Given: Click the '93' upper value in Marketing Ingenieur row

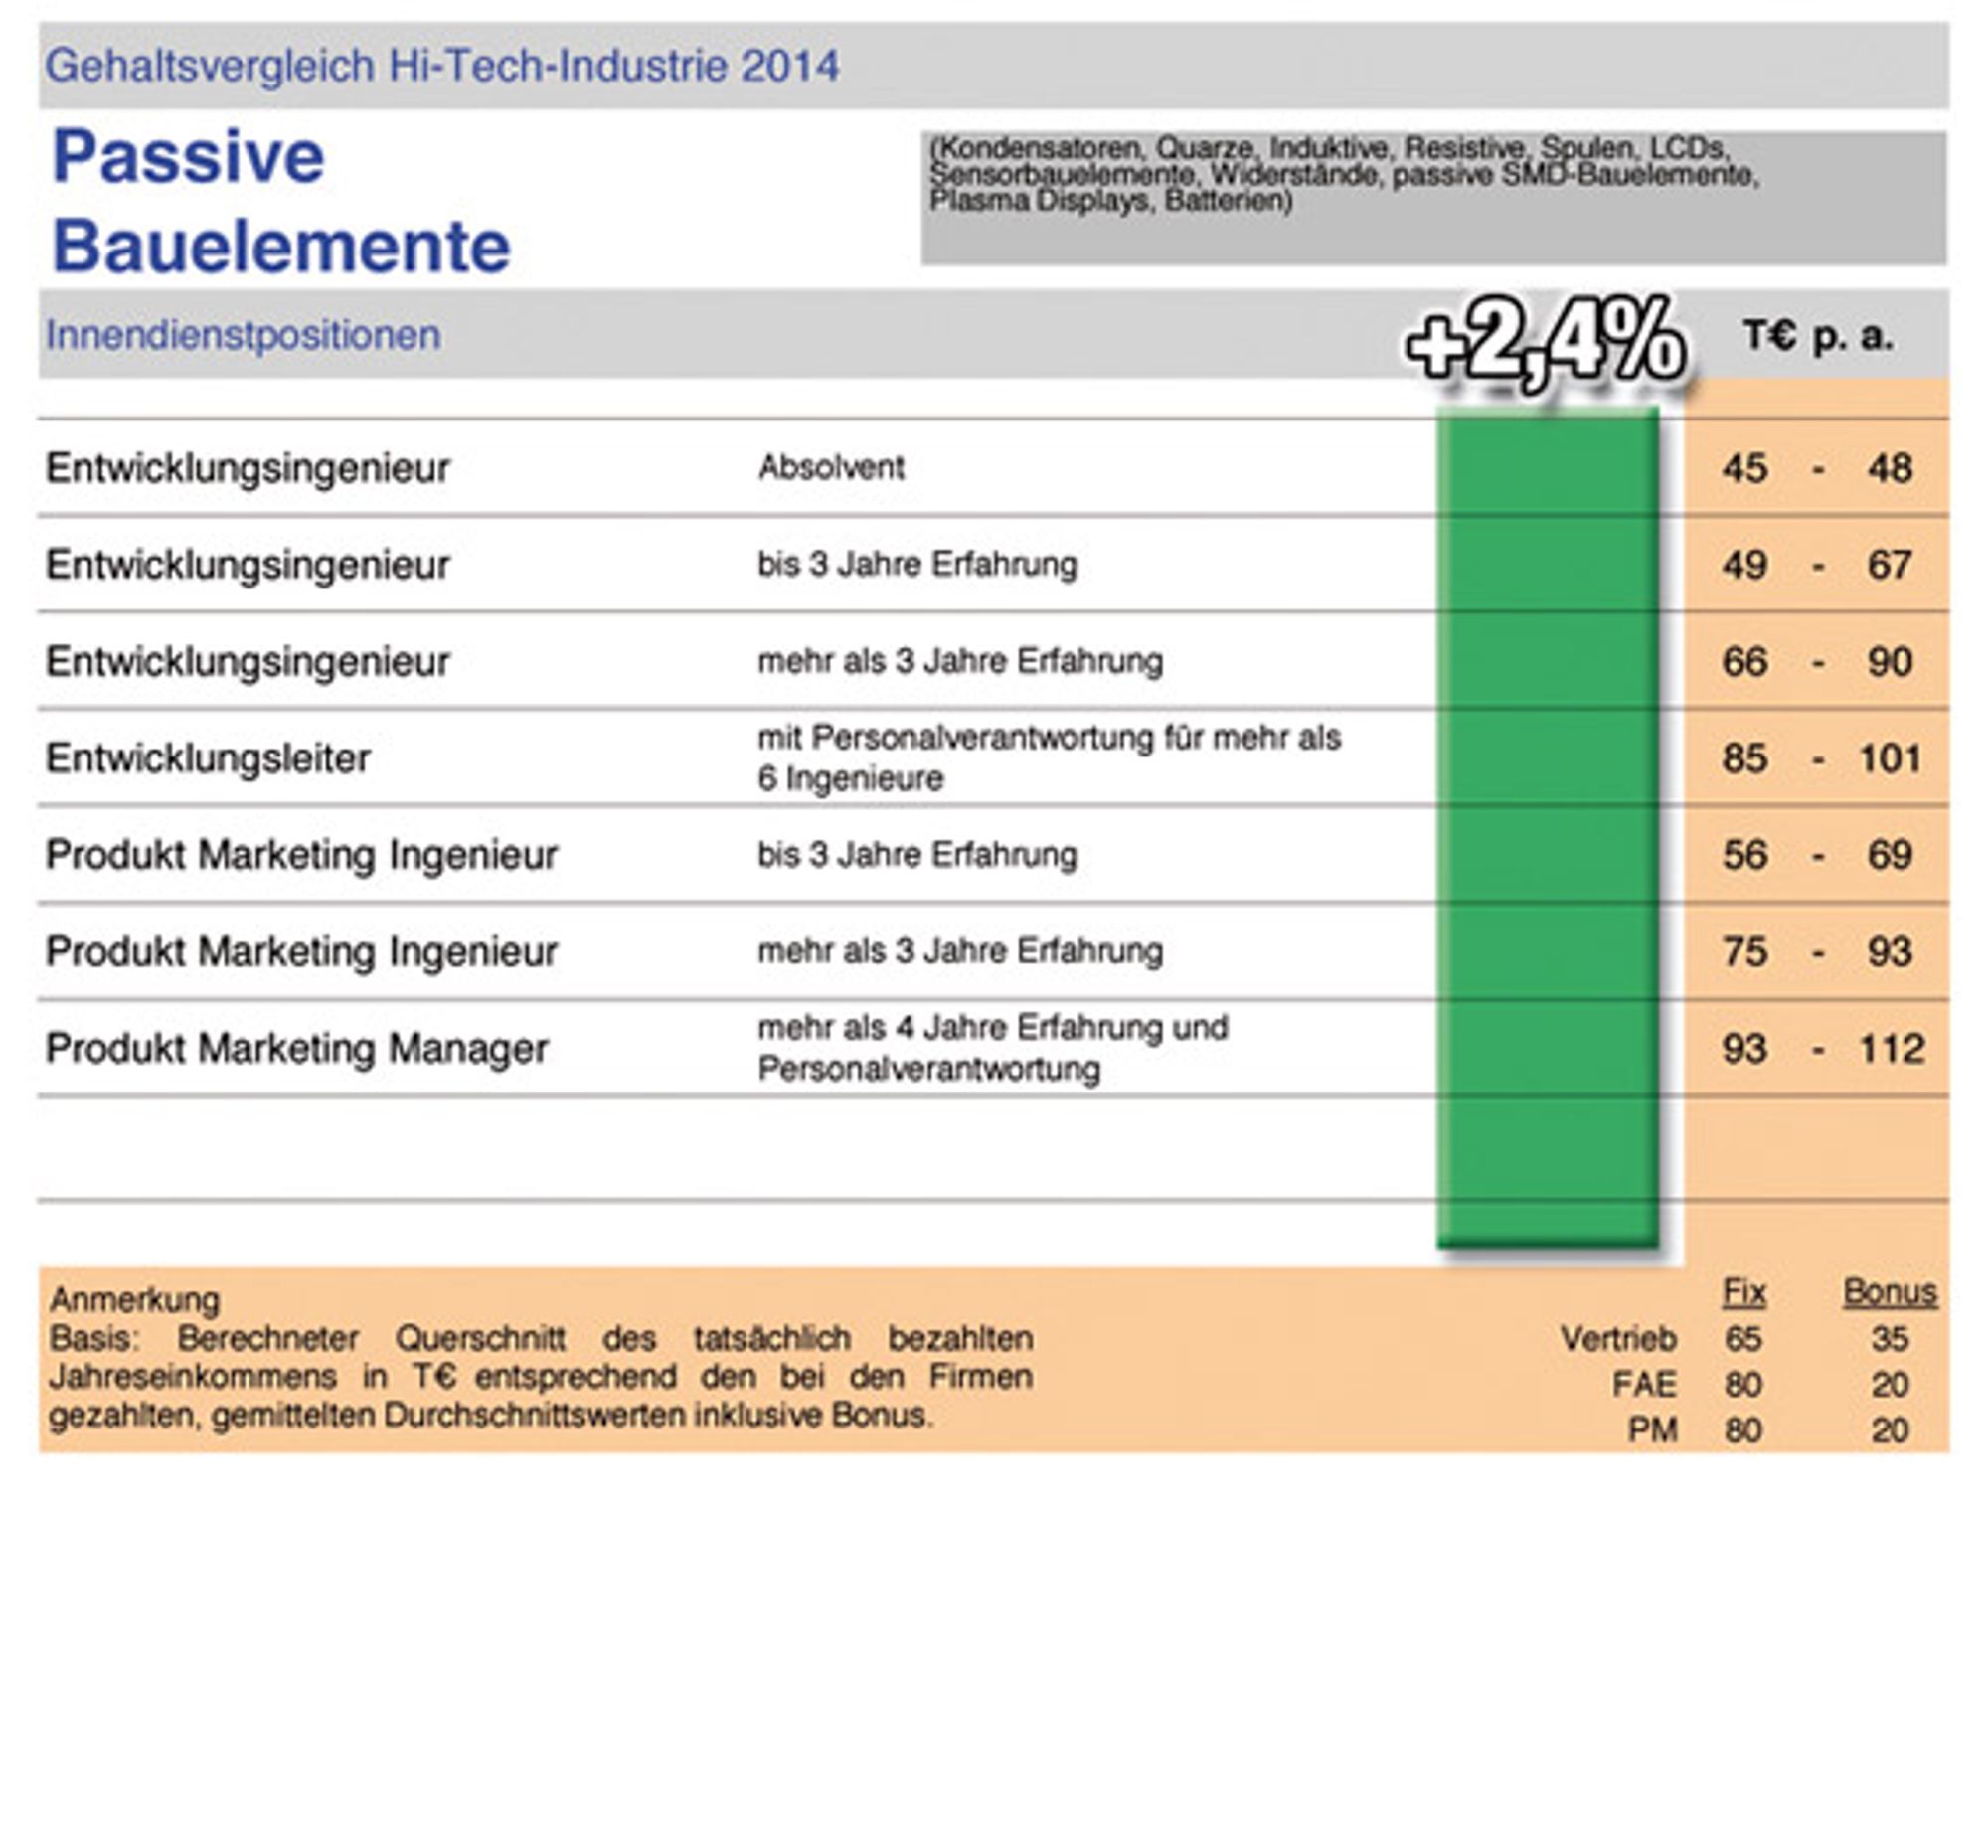Looking at the screenshot, I should [x=1890, y=952].
